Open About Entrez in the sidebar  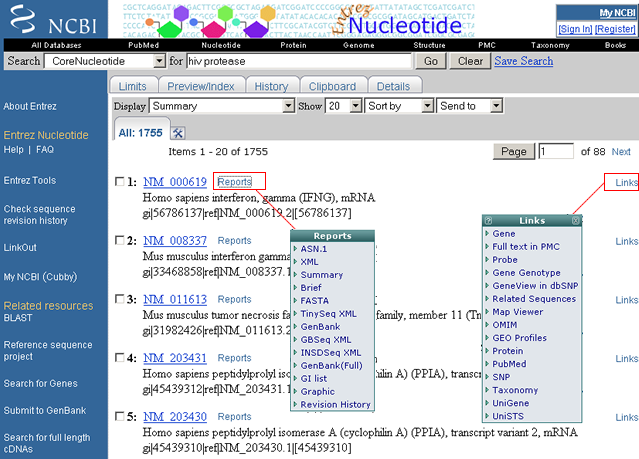(x=30, y=106)
